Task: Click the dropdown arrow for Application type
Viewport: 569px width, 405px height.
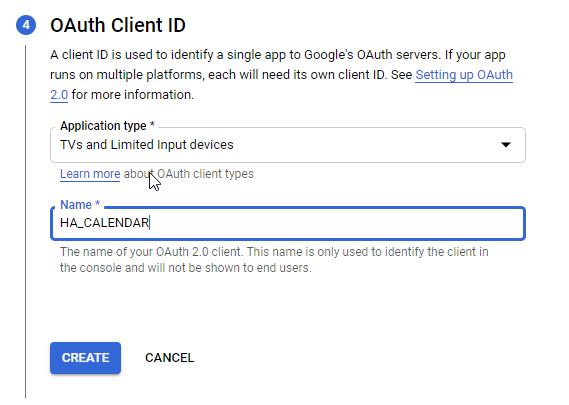Action: pyautogui.click(x=506, y=145)
